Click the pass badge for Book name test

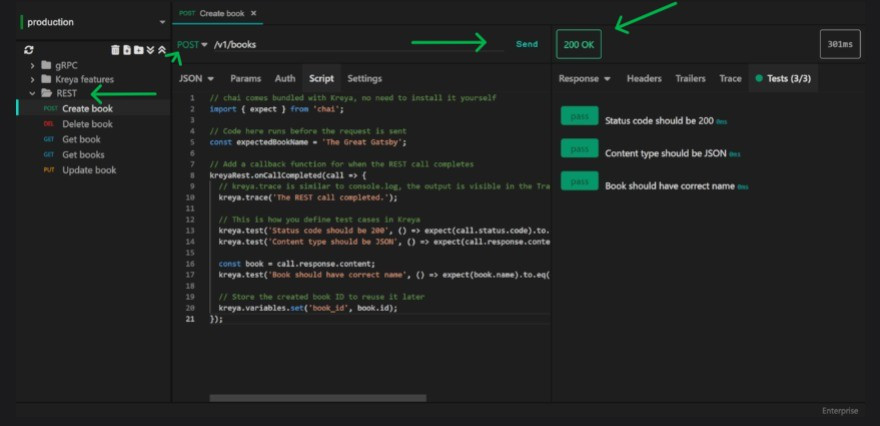pyautogui.click(x=579, y=181)
